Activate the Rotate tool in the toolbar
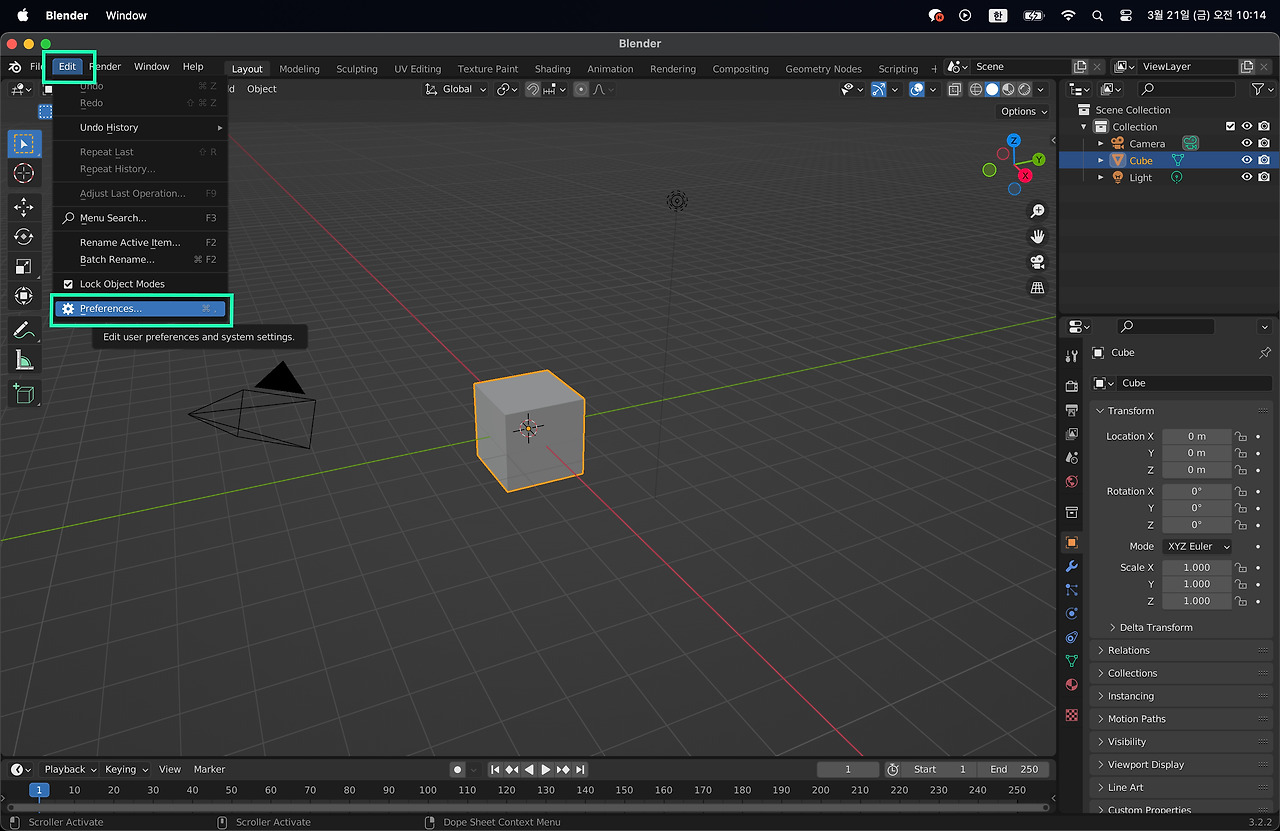The image size is (1280, 831). point(24,237)
